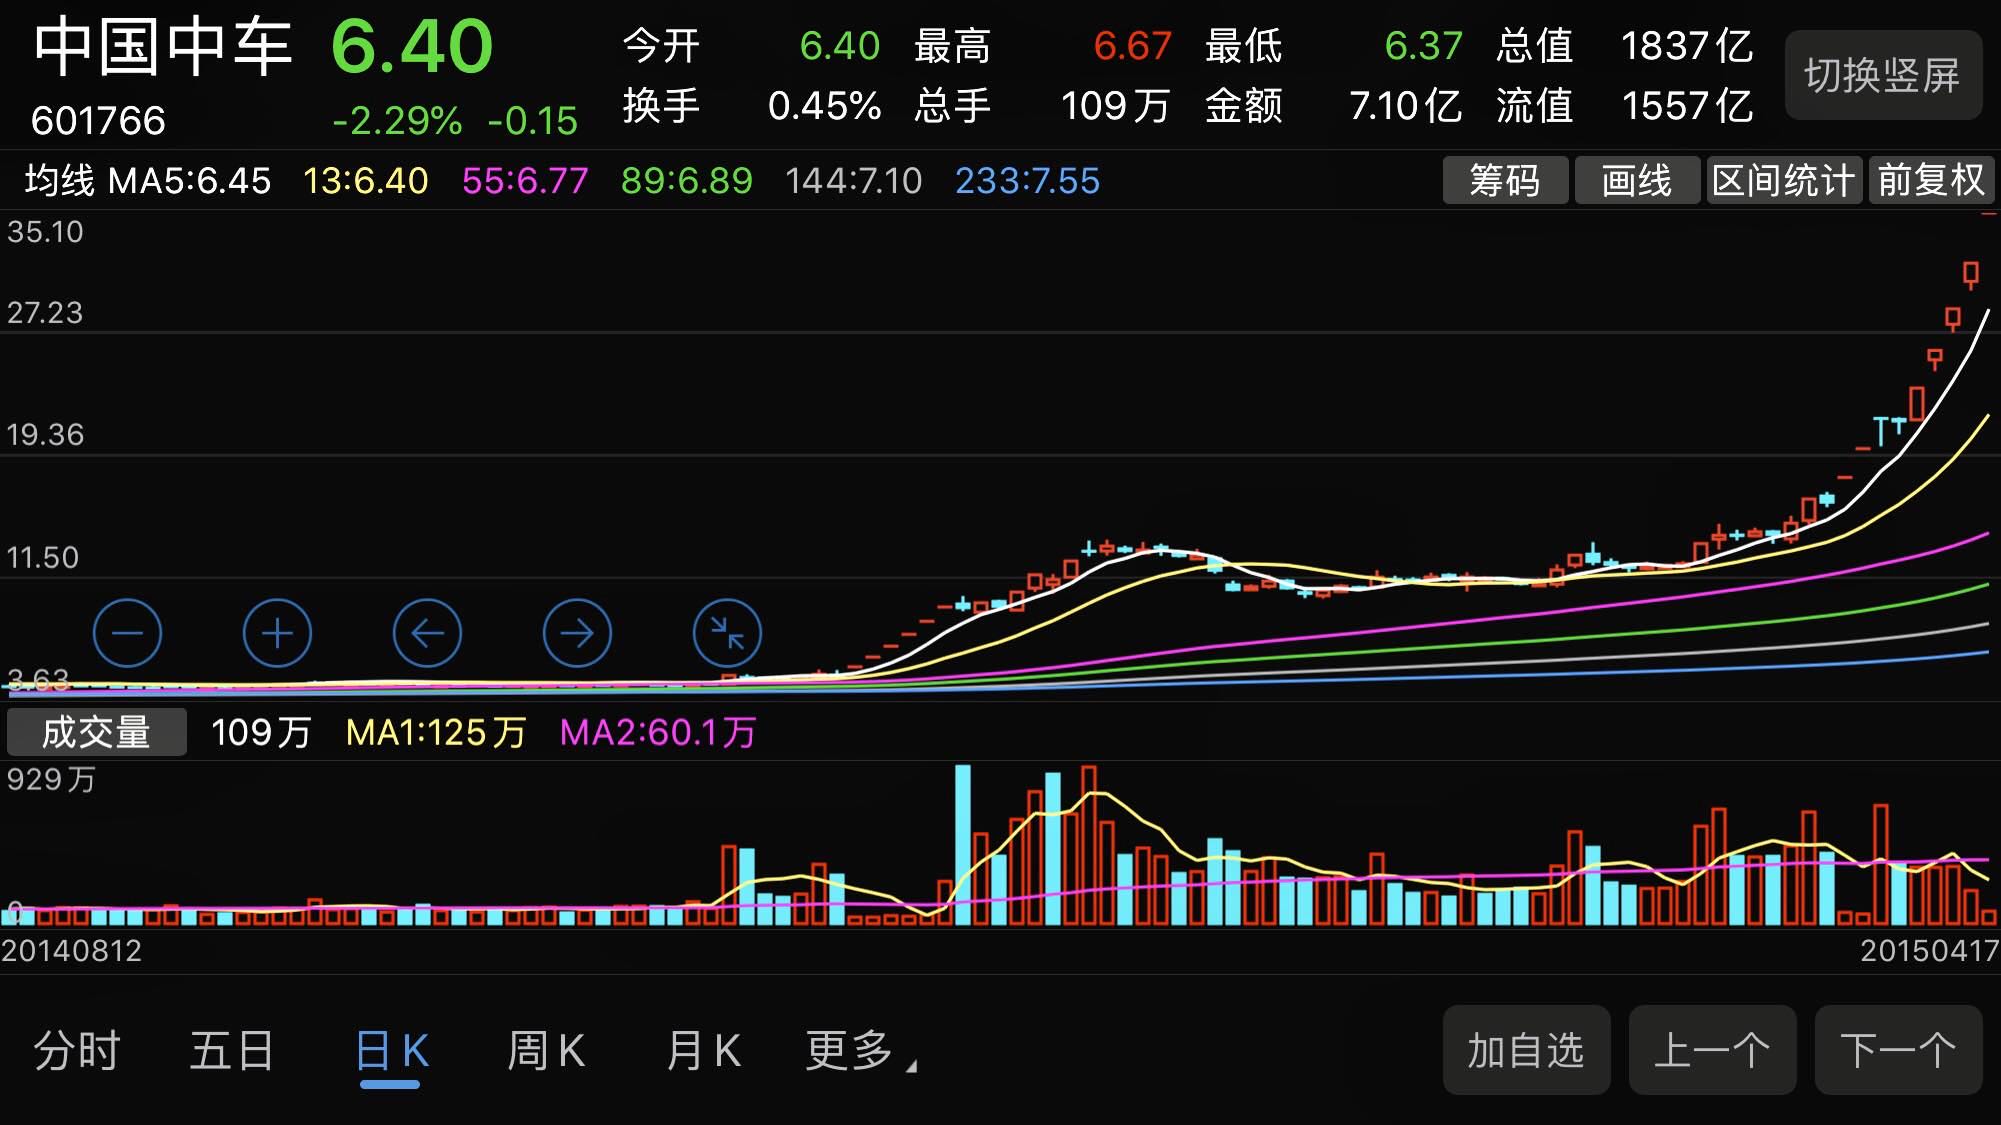
Task: Tap the 均线 moving average label
Action: pyautogui.click(x=60, y=180)
